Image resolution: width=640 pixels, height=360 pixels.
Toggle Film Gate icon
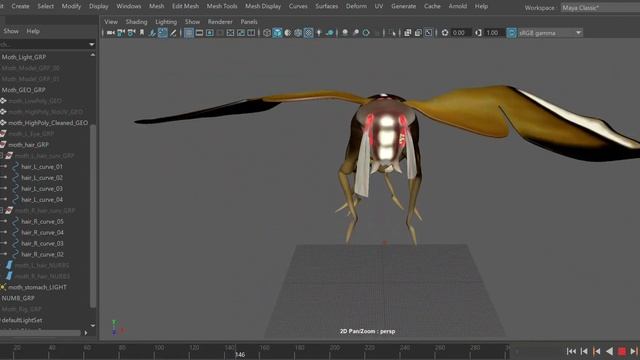(x=199, y=33)
